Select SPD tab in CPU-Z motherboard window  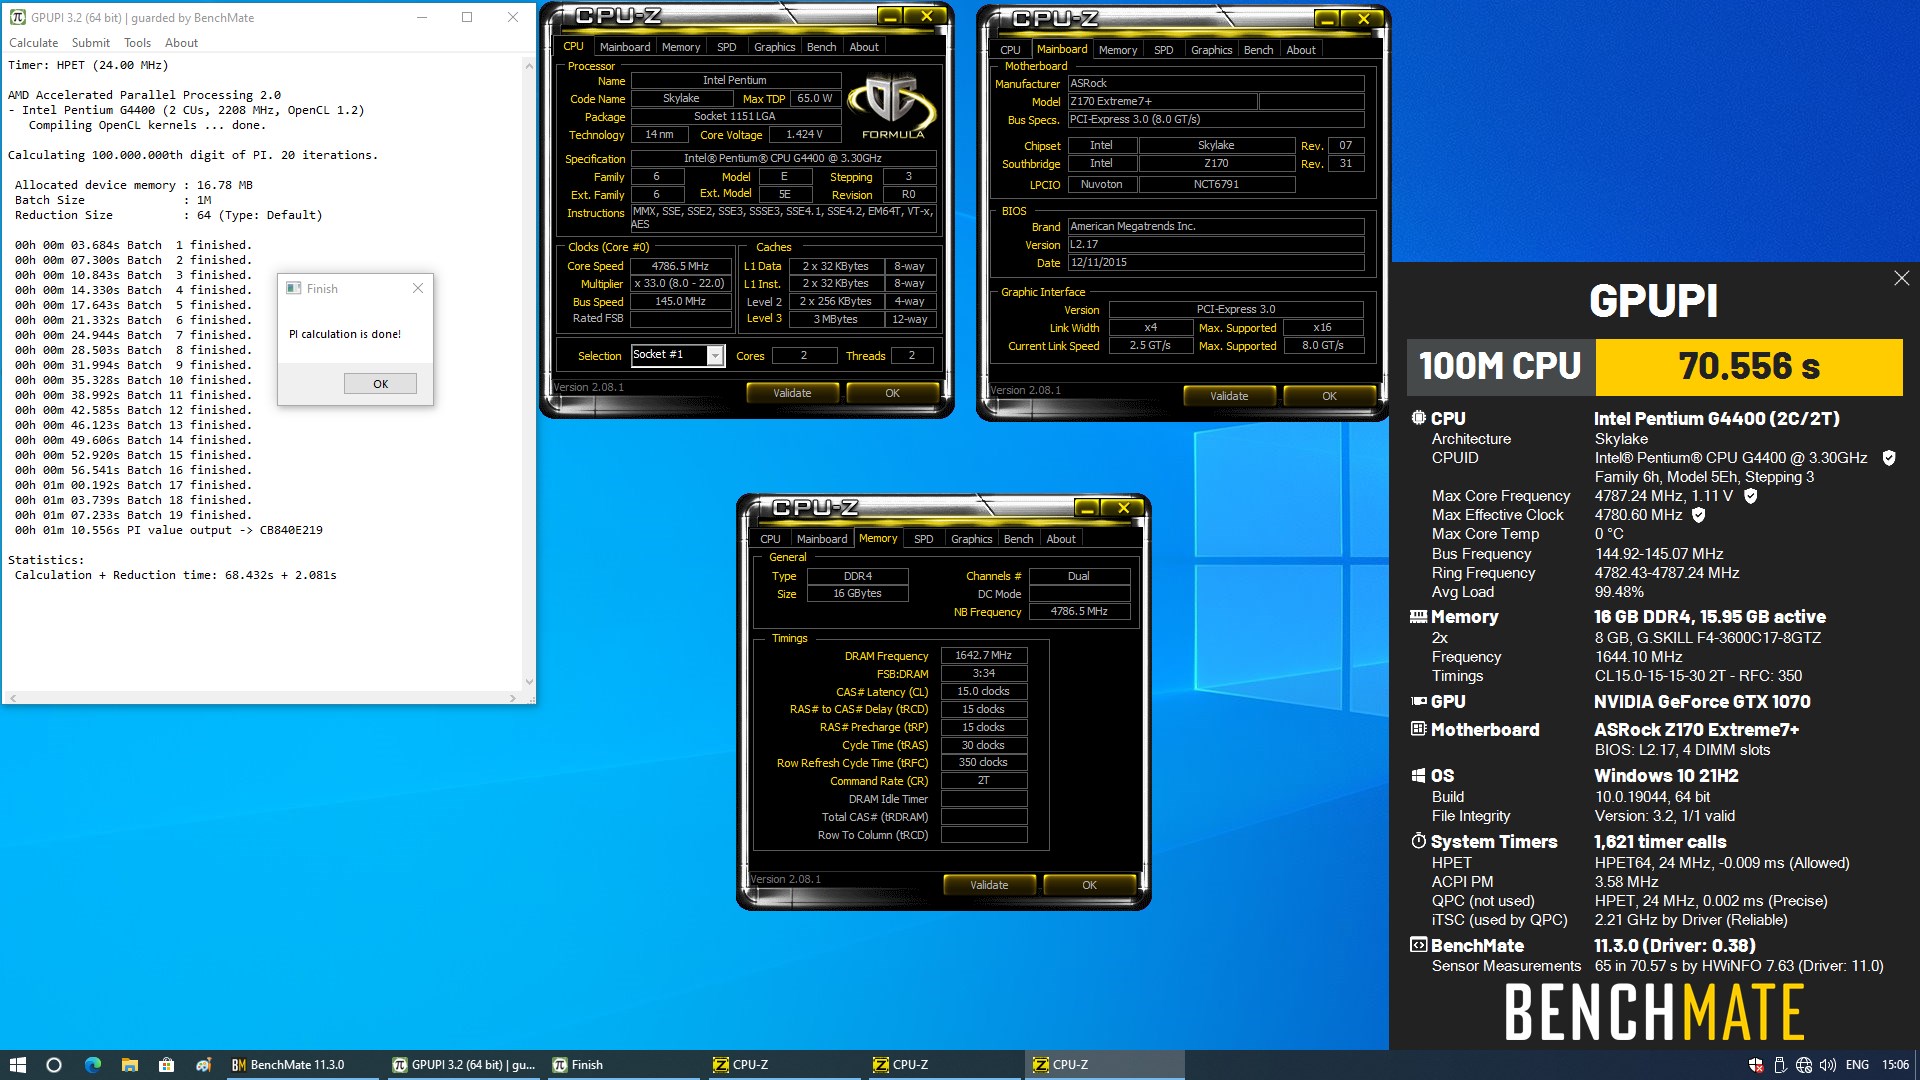1164,50
